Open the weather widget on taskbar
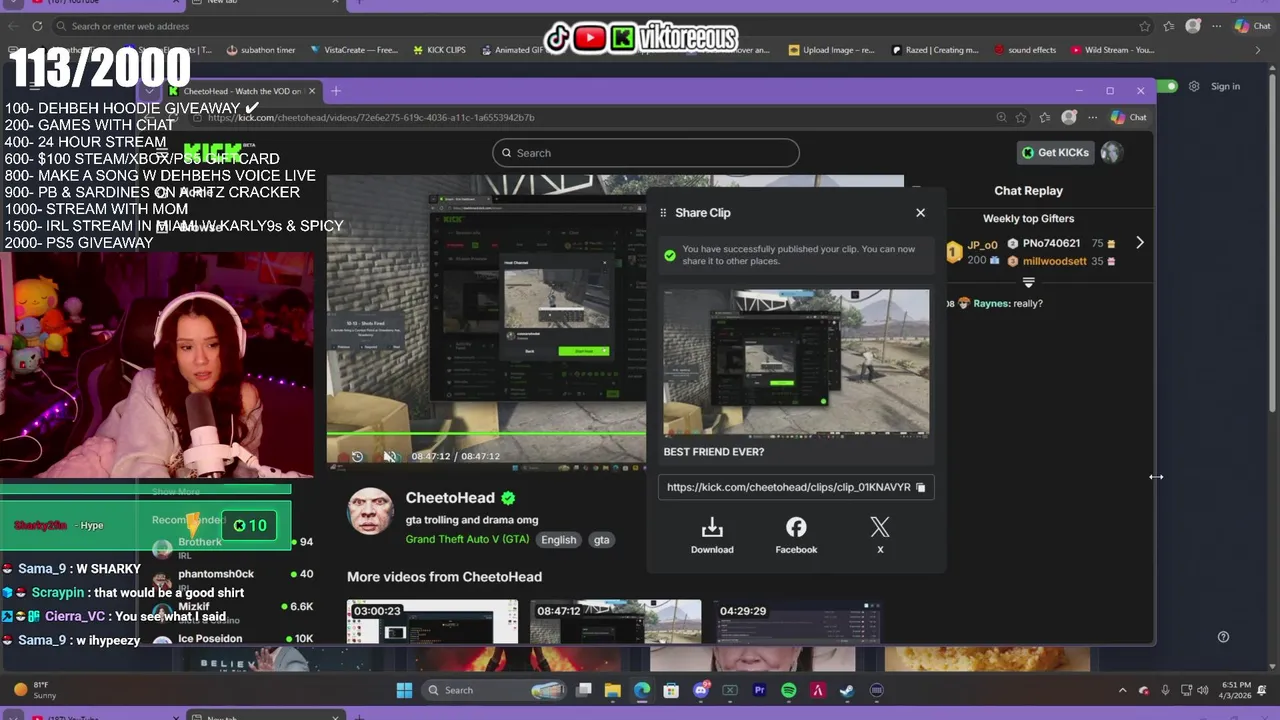The width and height of the screenshot is (1280, 720). pos(35,690)
